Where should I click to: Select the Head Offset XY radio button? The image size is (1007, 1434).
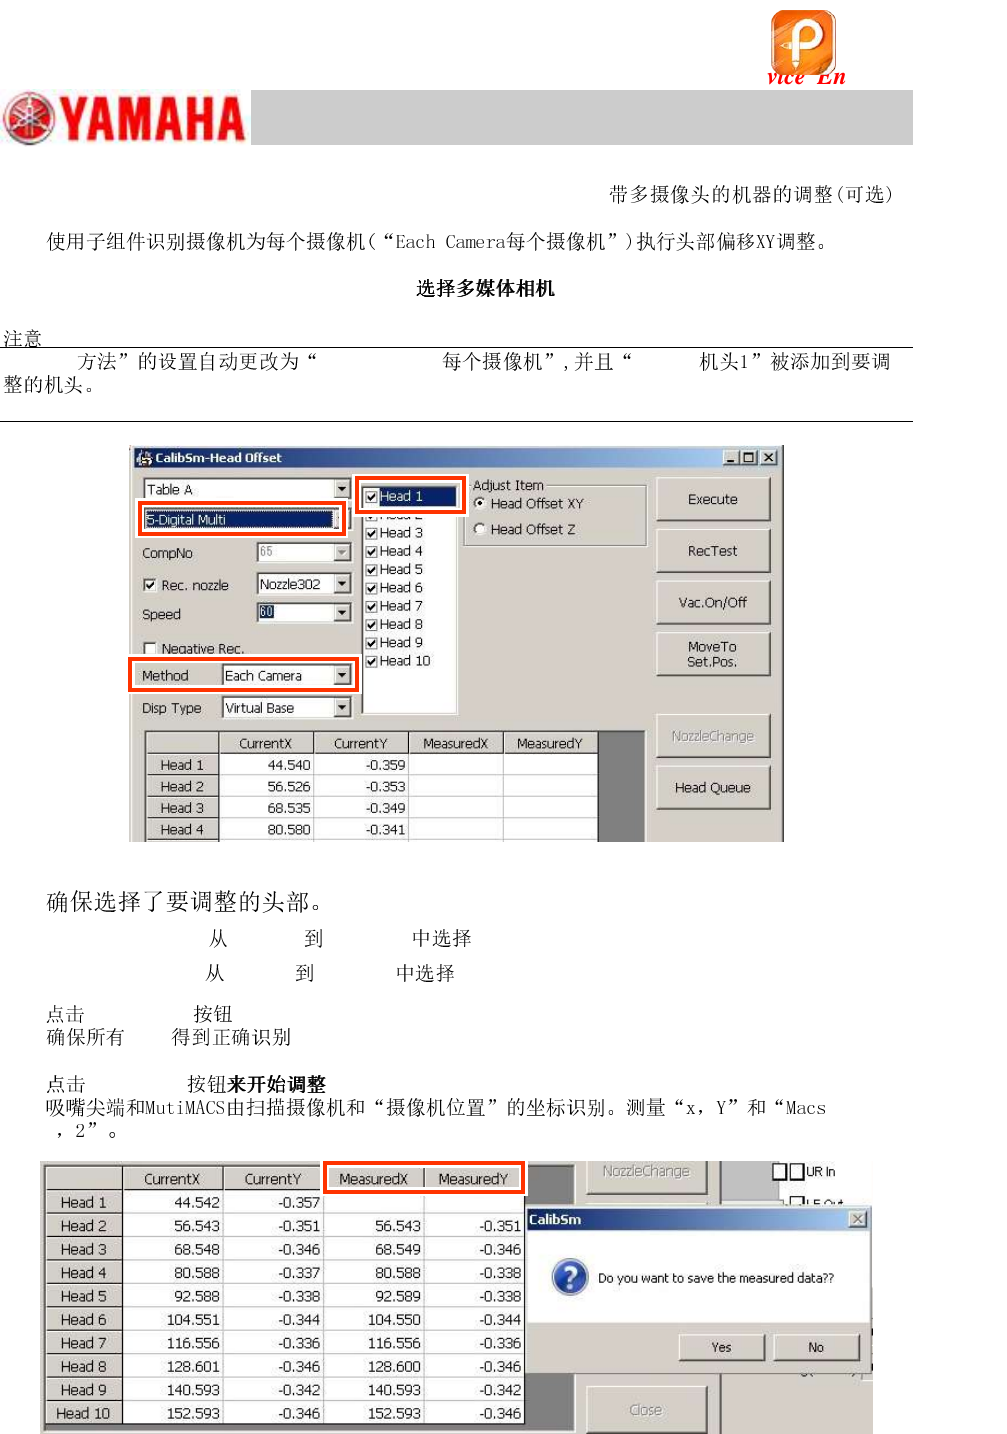(480, 503)
